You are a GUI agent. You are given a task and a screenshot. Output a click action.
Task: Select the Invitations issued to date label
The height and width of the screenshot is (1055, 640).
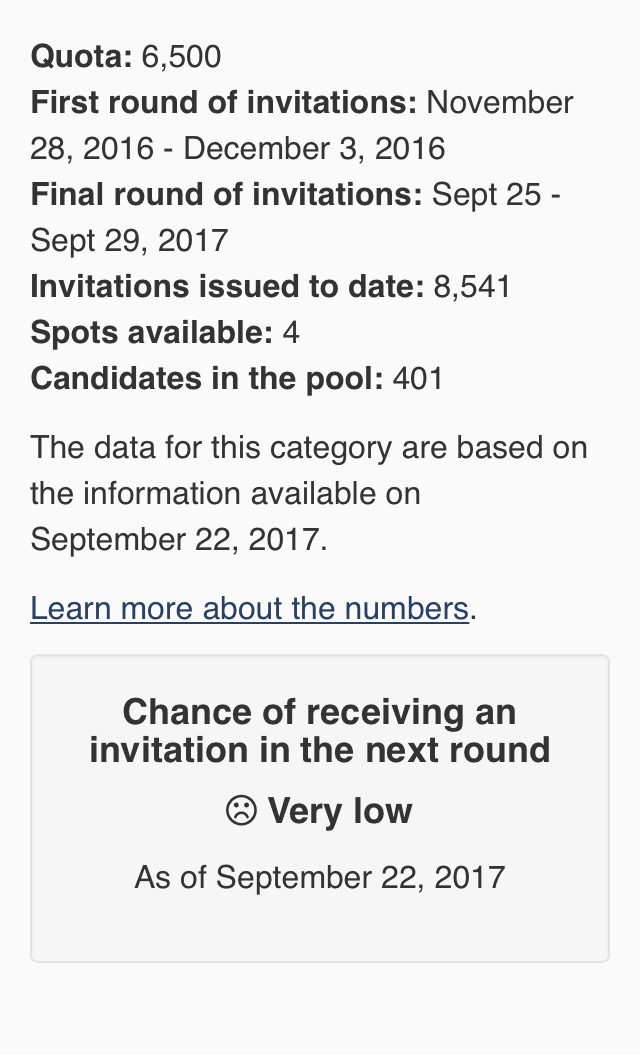(227, 287)
